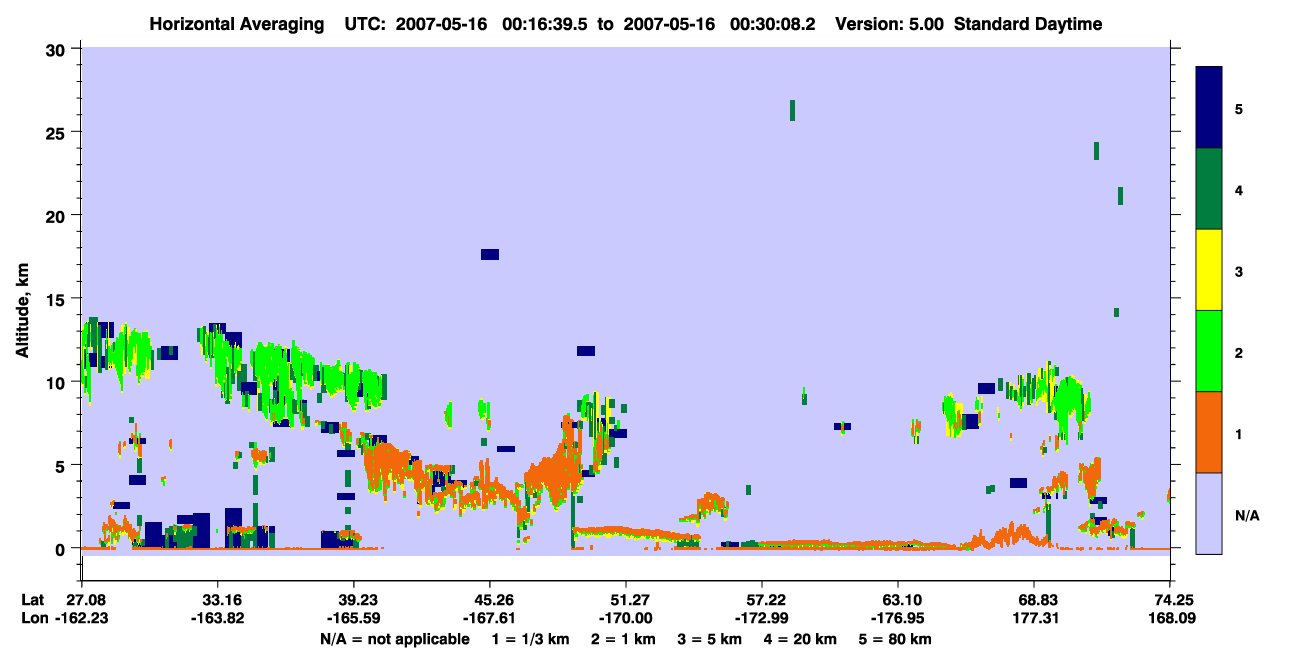Click longitude value 168.09

(x=1170, y=618)
